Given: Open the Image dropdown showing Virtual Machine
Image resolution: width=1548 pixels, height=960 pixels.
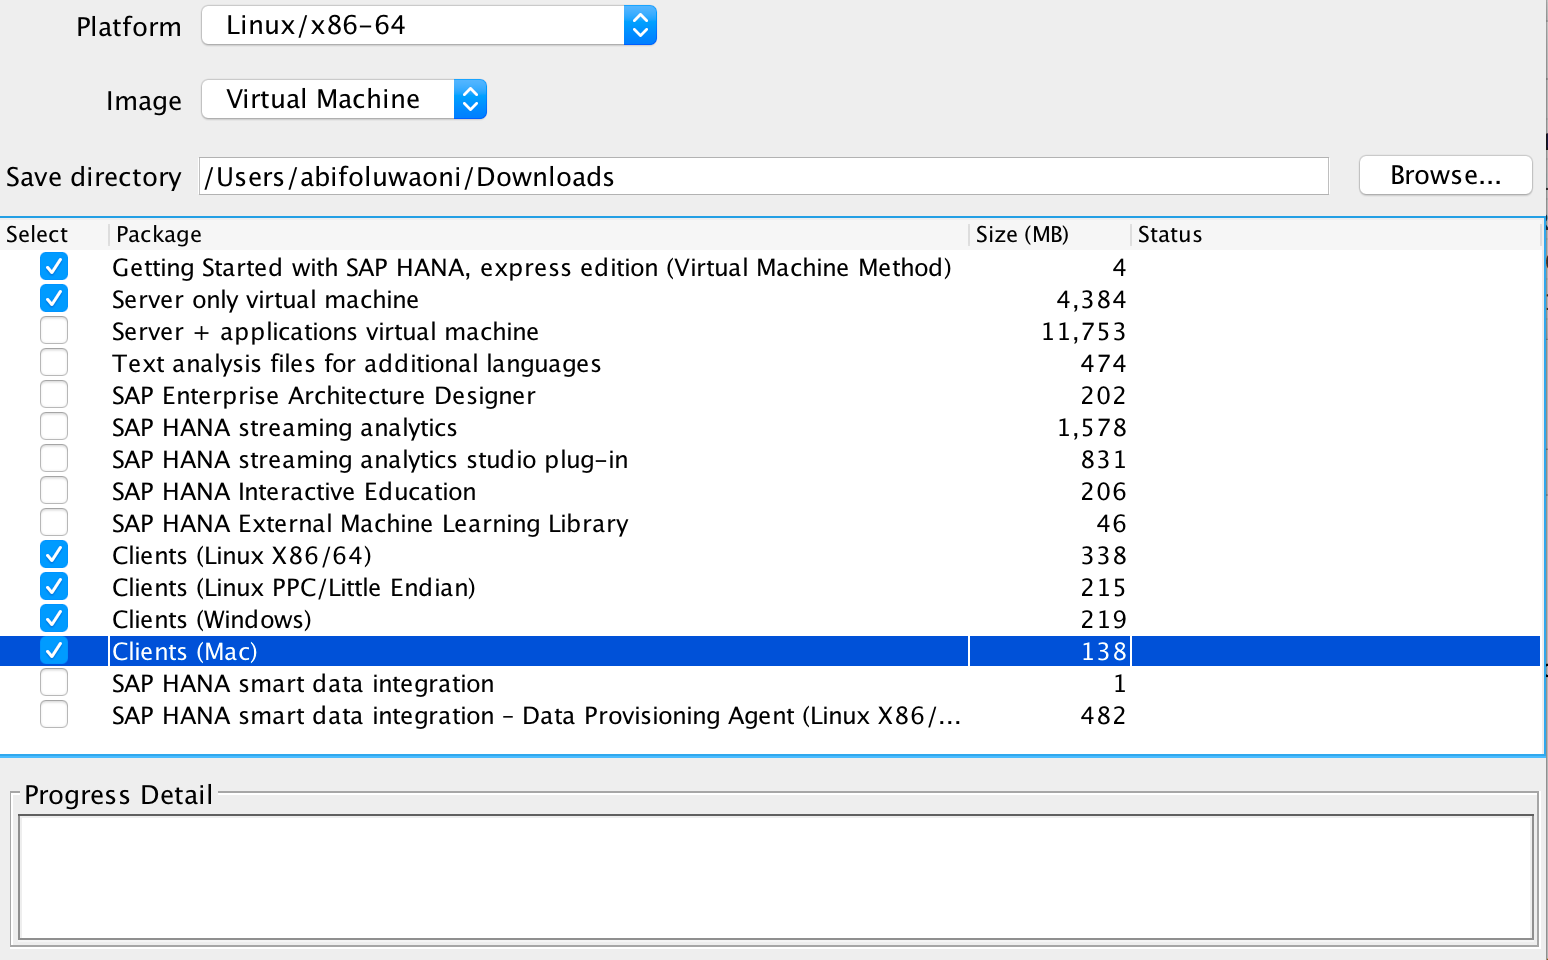Looking at the screenshot, I should point(344,99).
